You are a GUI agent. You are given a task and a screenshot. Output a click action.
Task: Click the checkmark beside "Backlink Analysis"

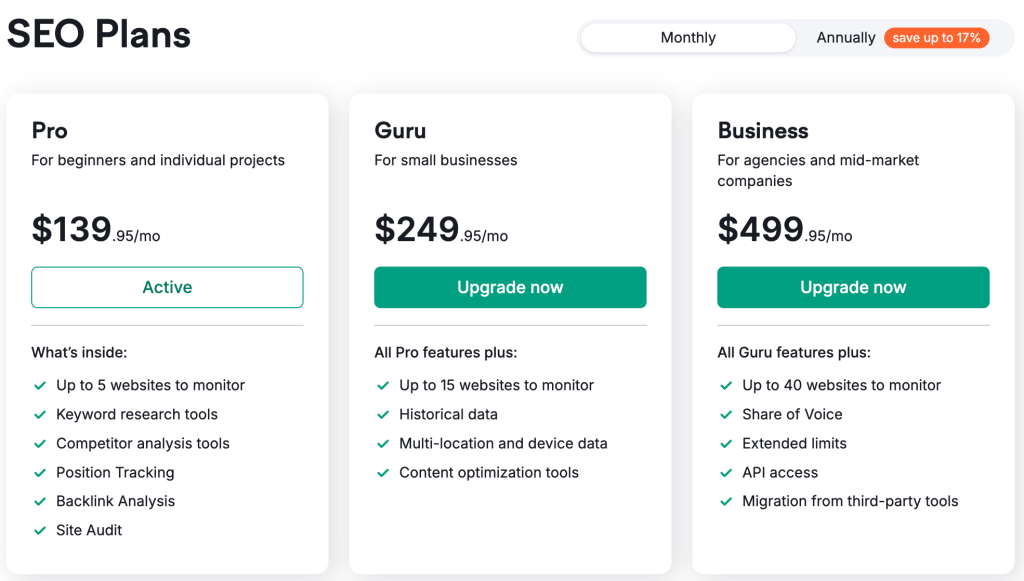click(x=40, y=501)
